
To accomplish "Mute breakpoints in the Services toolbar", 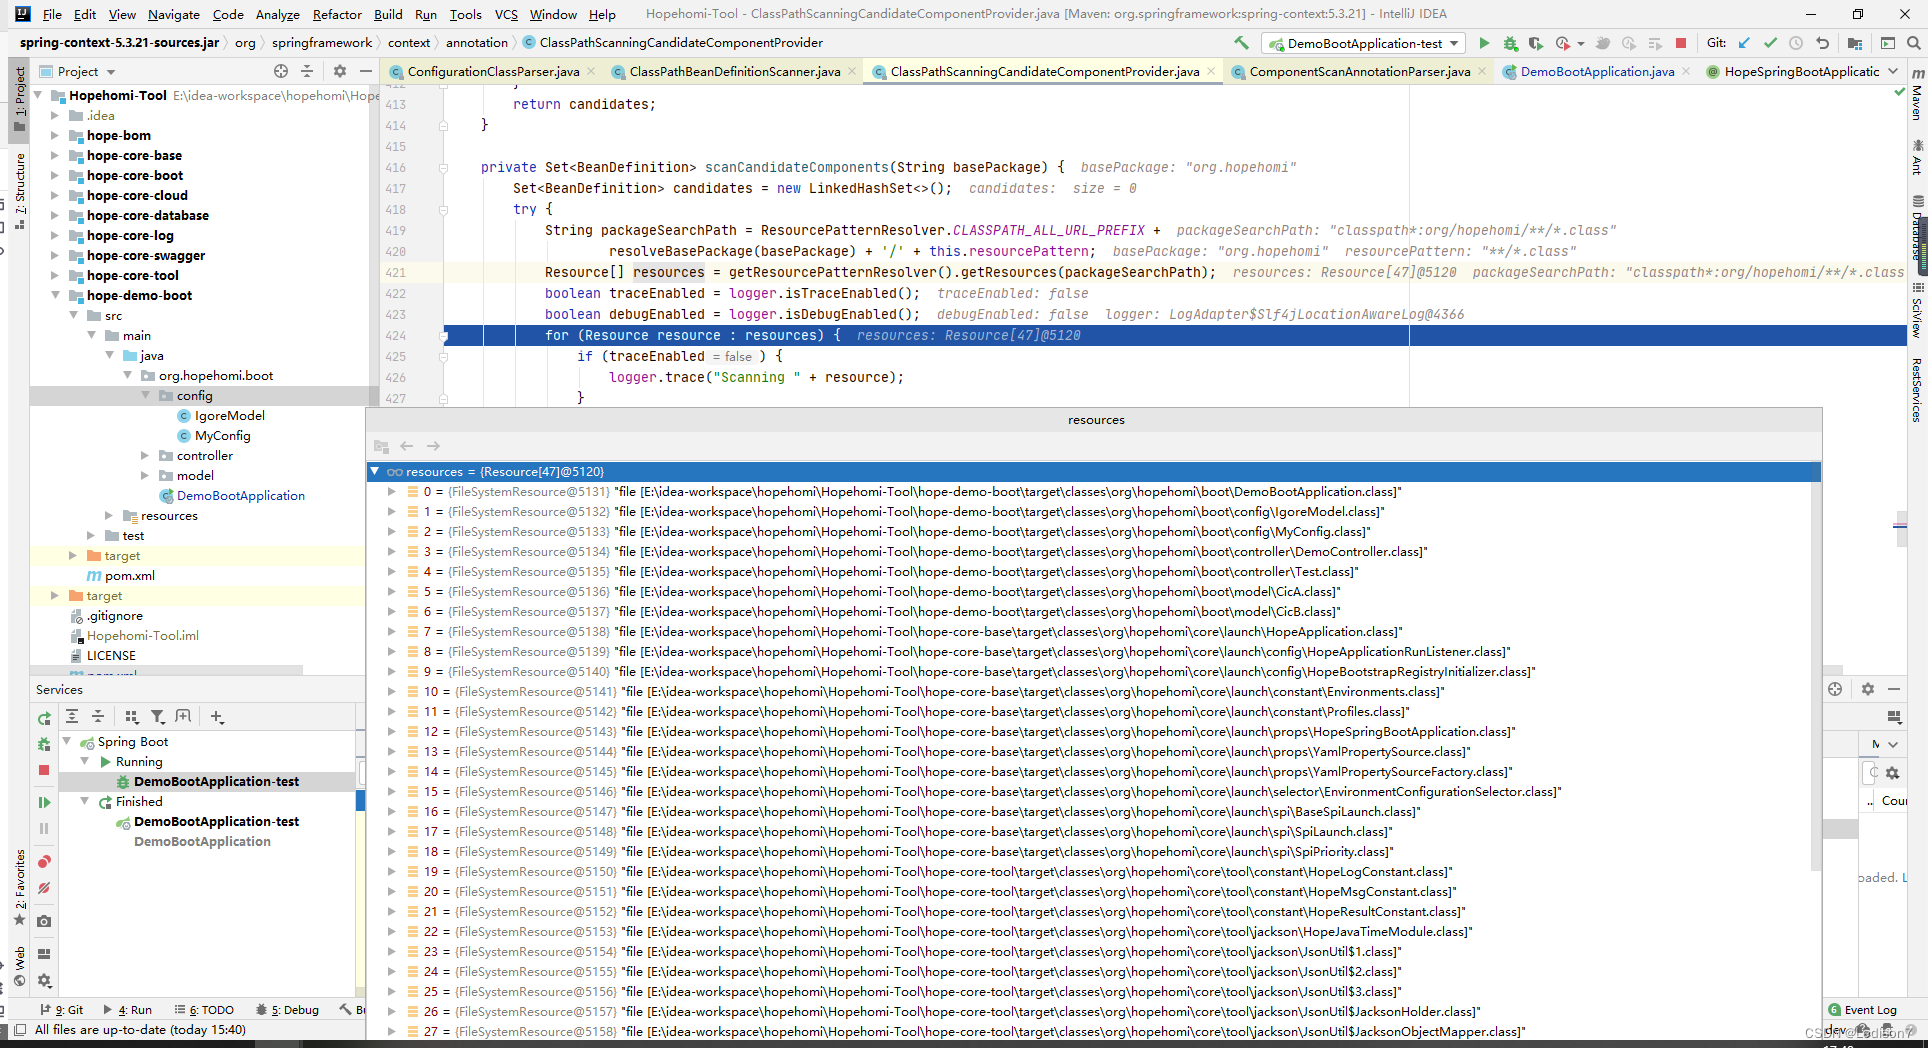I will point(44,888).
